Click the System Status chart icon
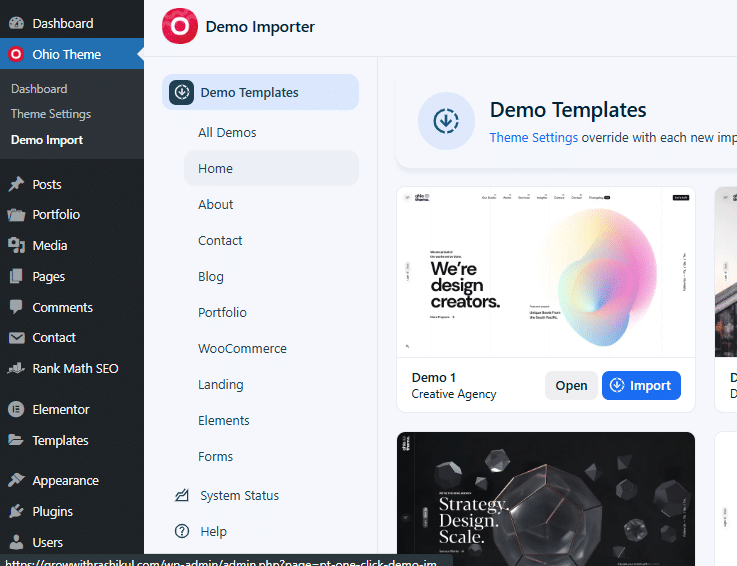The width and height of the screenshot is (737, 566). [x=182, y=496]
